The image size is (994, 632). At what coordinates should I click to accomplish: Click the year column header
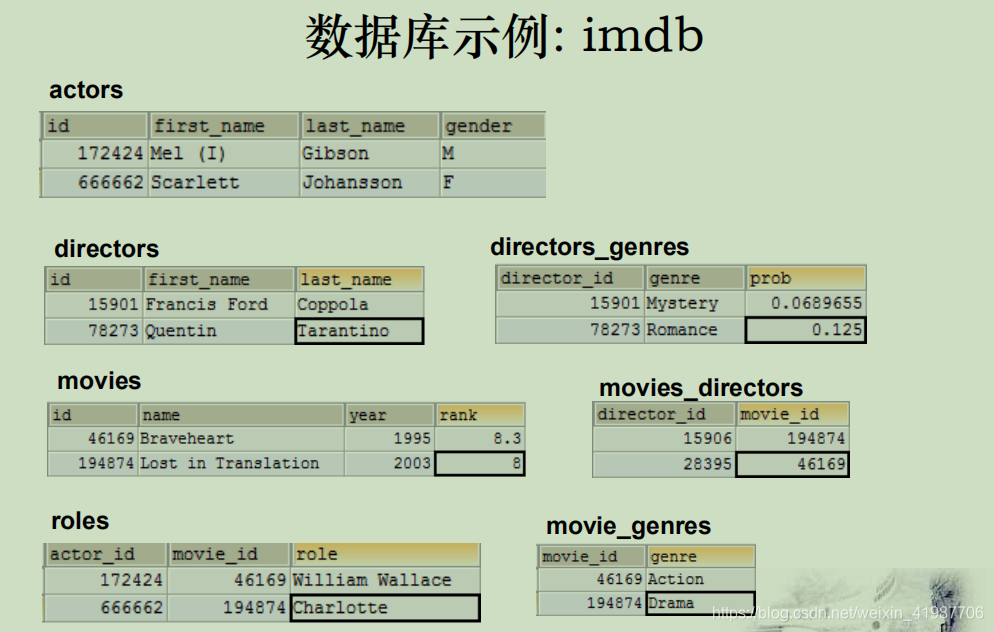[x=390, y=415]
